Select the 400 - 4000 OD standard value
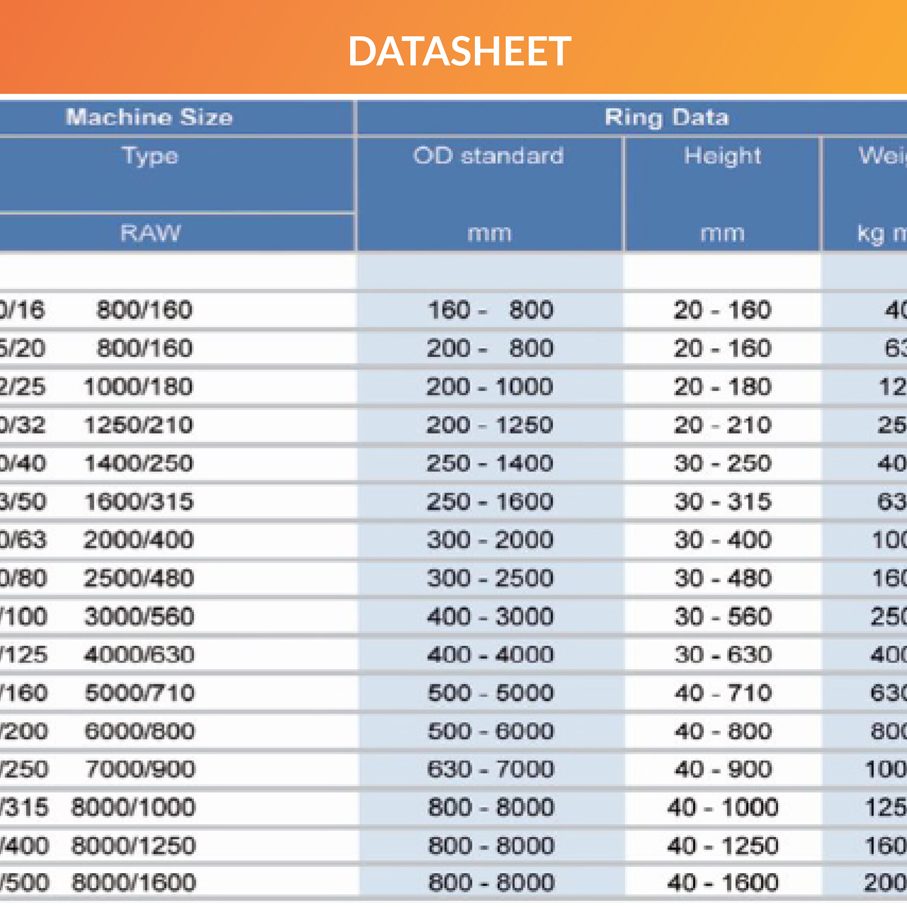Image resolution: width=907 pixels, height=907 pixels. tap(489, 655)
